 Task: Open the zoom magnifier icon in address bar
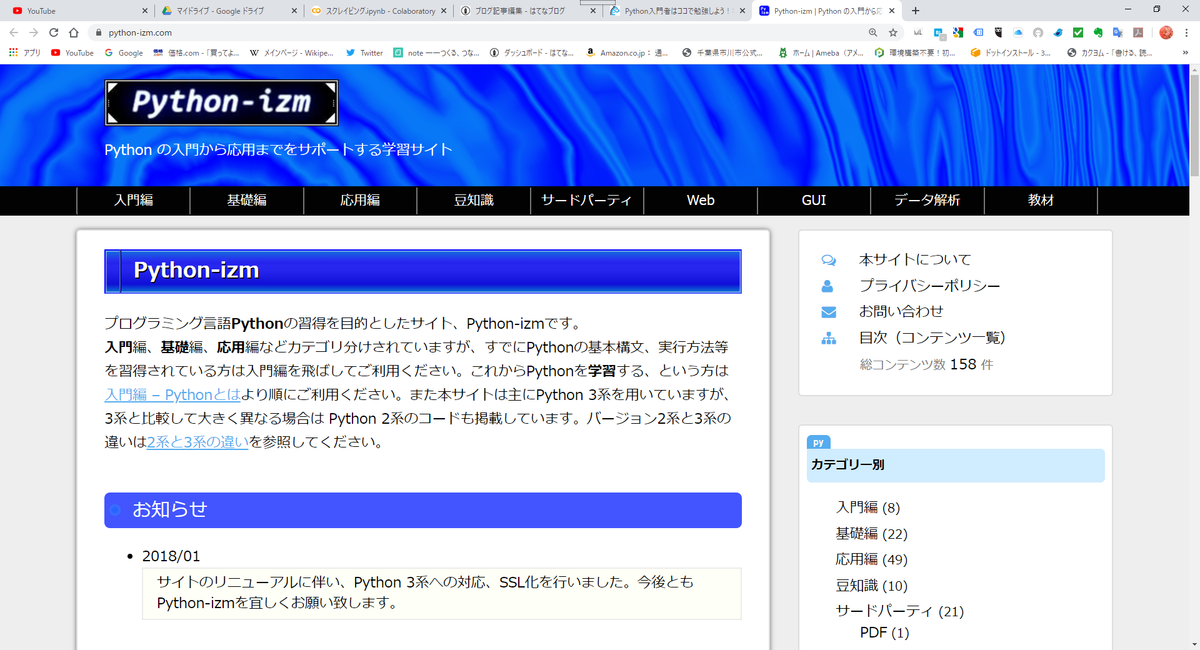point(873,32)
